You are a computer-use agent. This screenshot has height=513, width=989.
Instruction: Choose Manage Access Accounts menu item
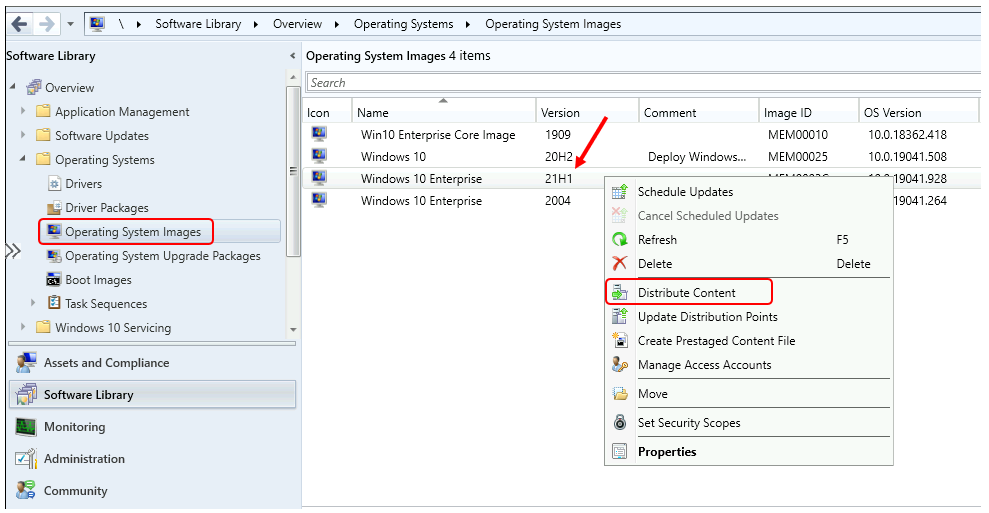pos(749,365)
